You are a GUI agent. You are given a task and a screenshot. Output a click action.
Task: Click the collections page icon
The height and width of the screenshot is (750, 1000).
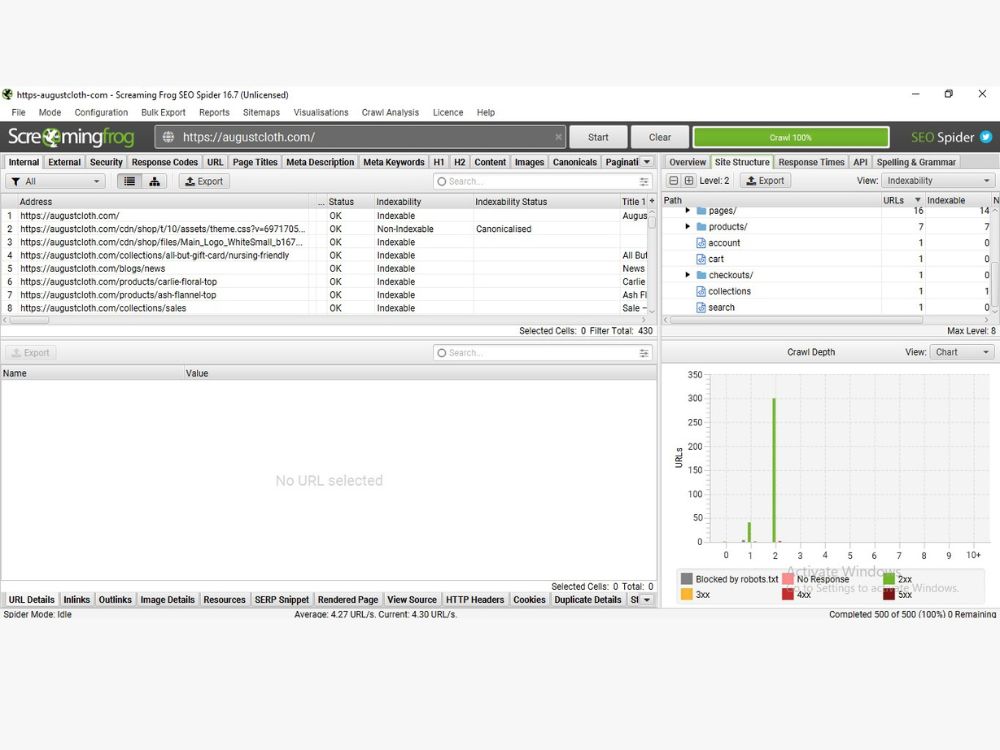[x=701, y=291]
